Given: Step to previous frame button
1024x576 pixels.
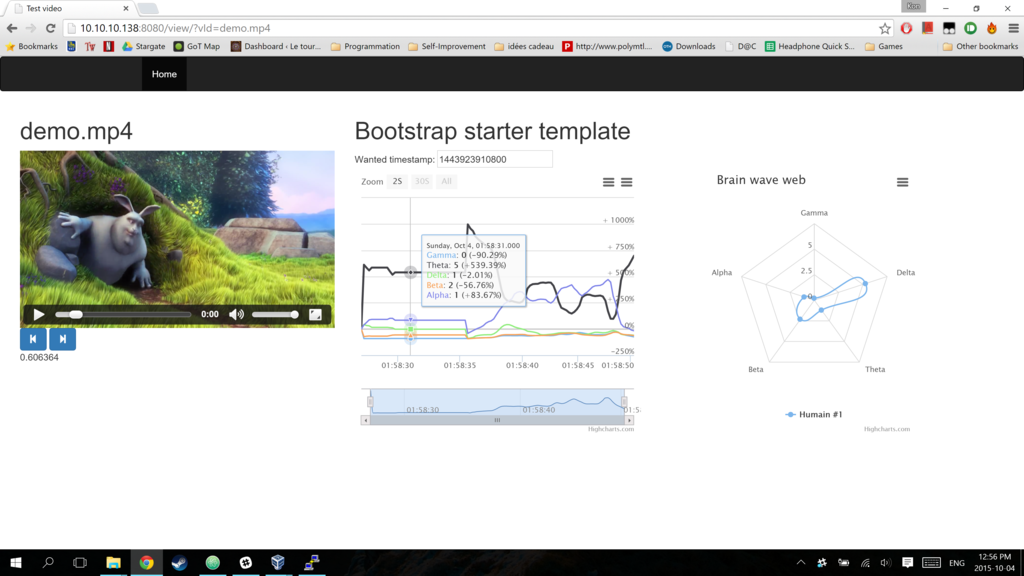Looking at the screenshot, I should click(x=33, y=339).
